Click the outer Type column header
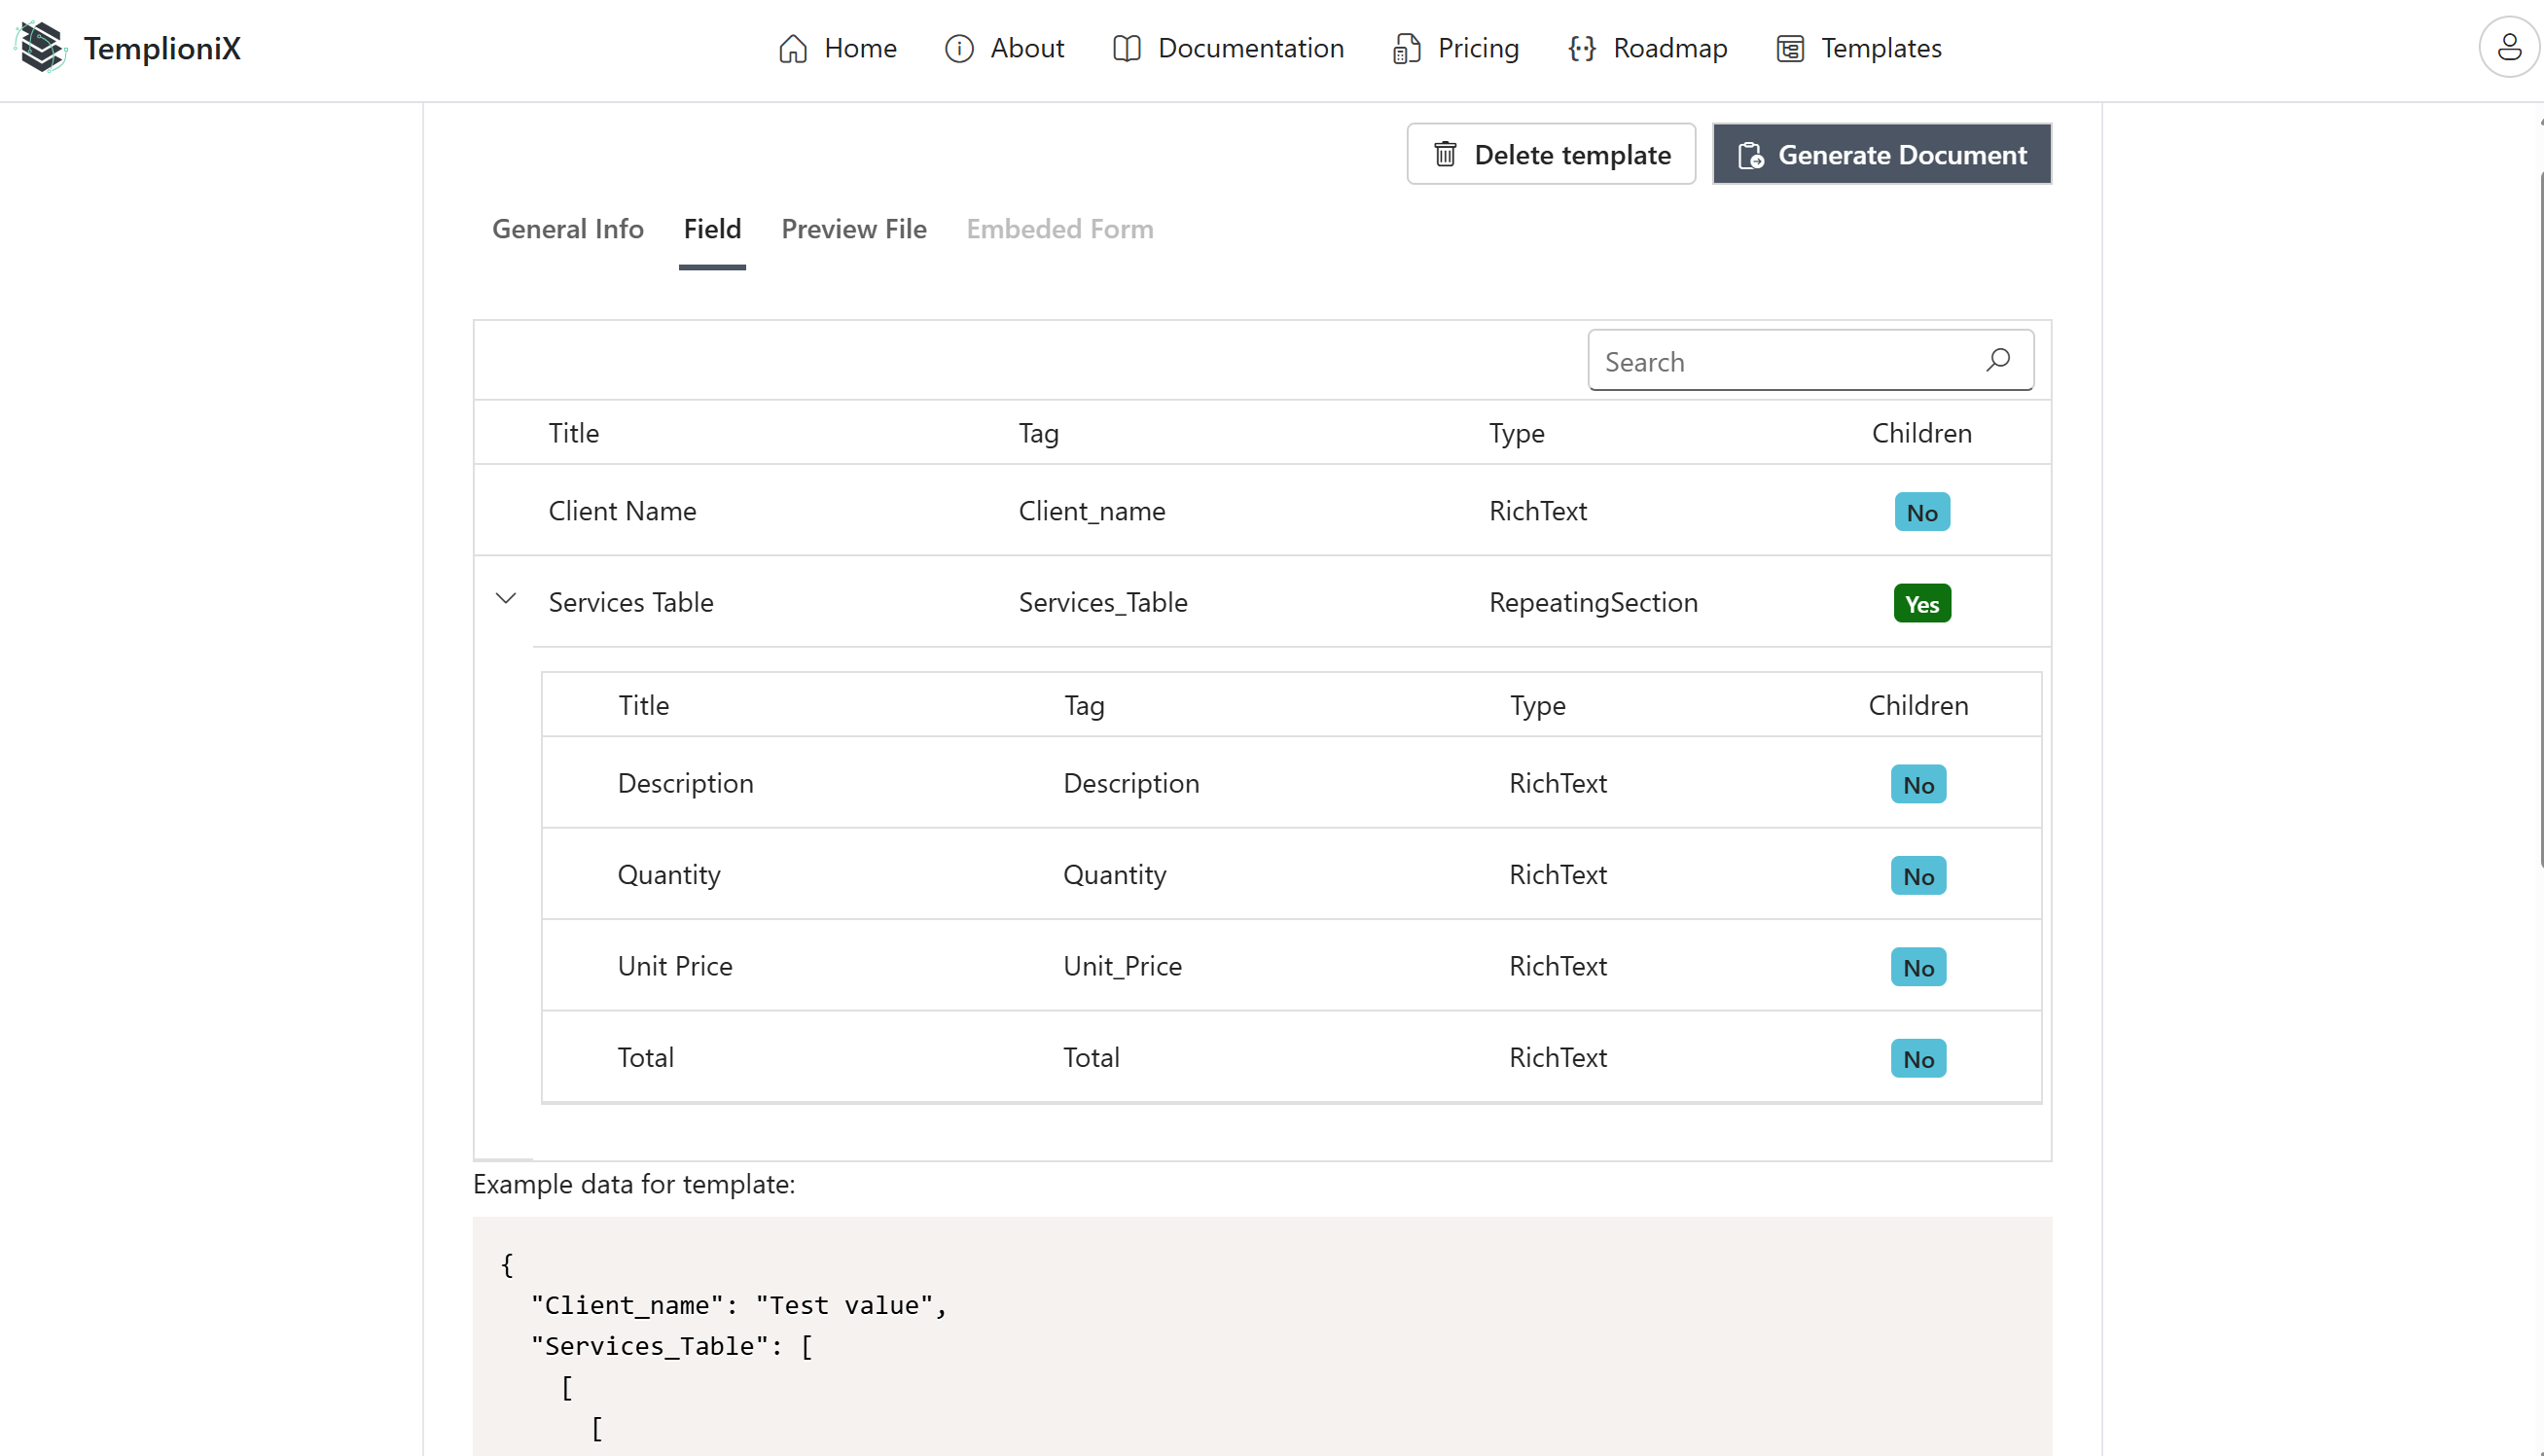The image size is (2544, 1456). tap(1516, 433)
